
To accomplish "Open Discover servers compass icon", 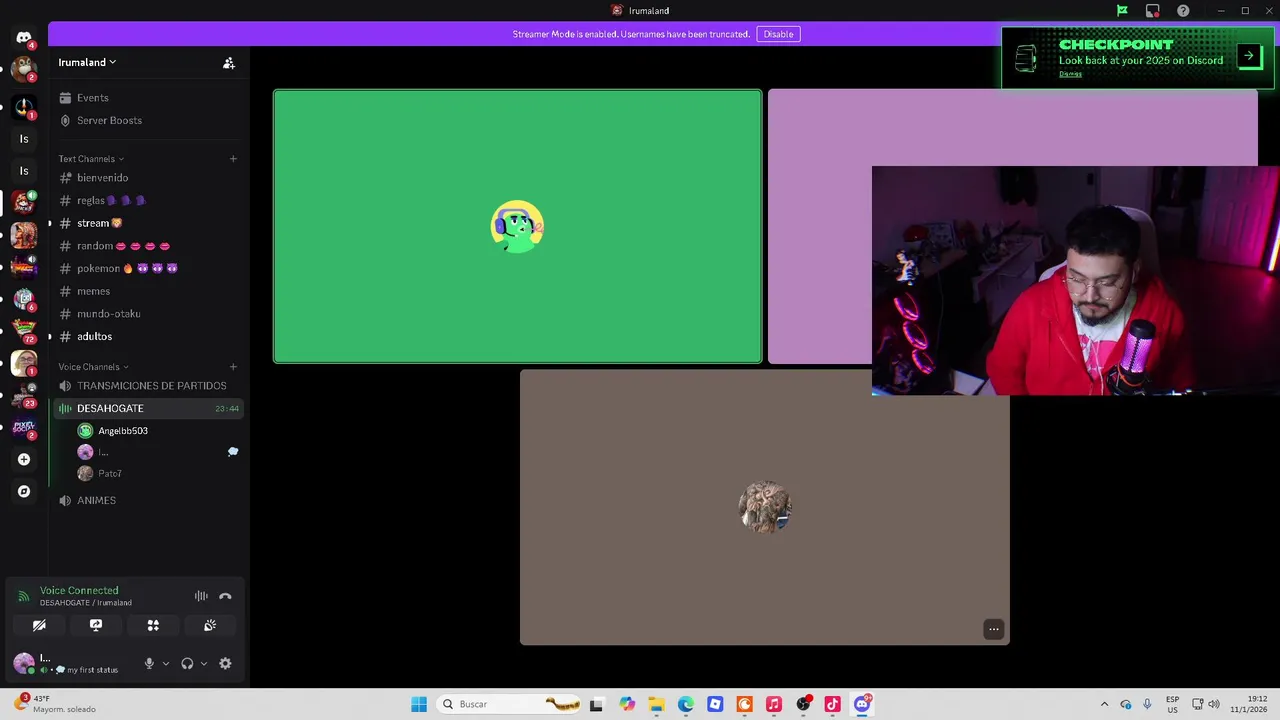I will point(24,491).
